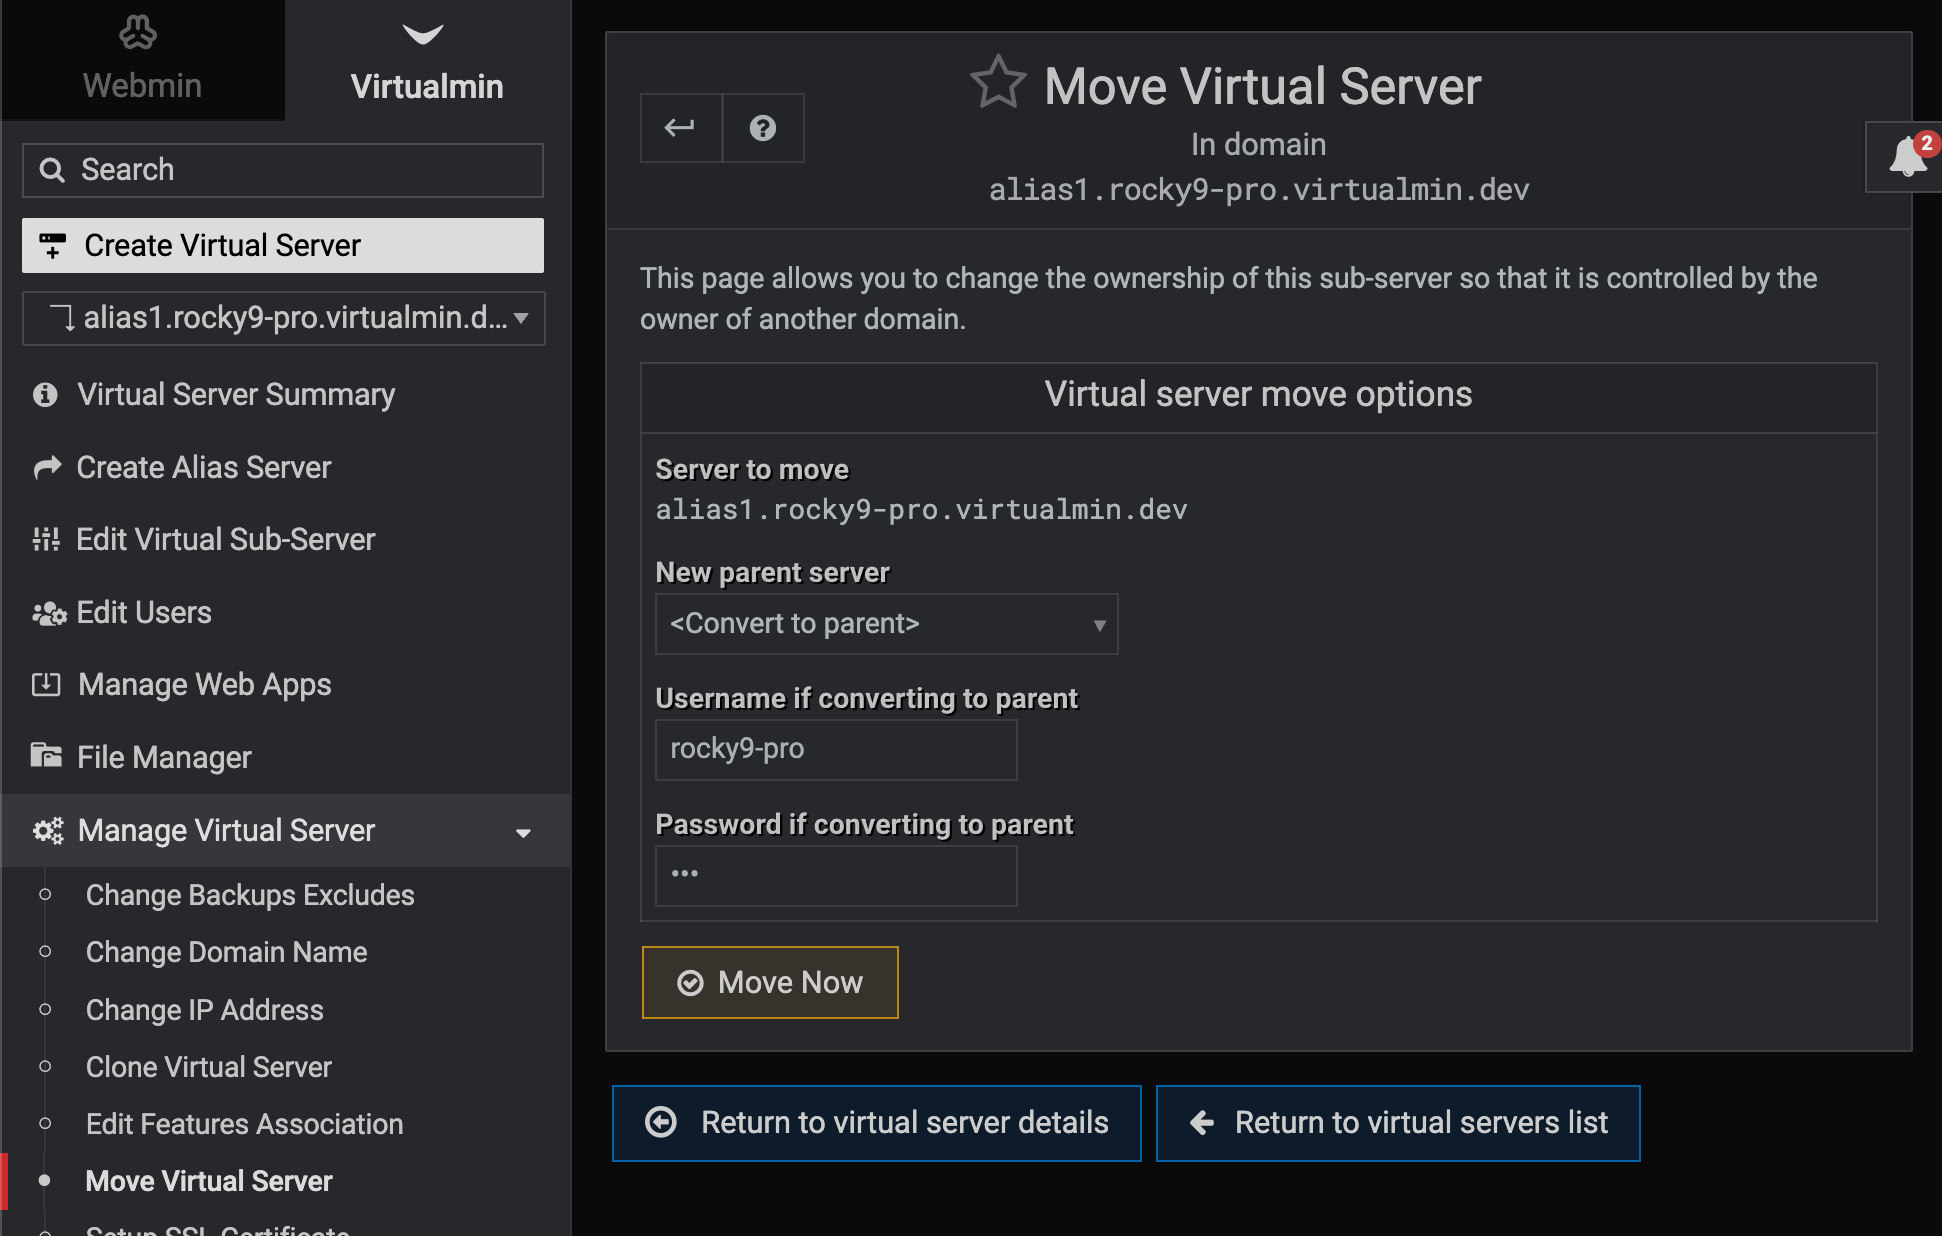Image resolution: width=1942 pixels, height=1236 pixels.
Task: Open notifications bell icon
Action: (1908, 157)
